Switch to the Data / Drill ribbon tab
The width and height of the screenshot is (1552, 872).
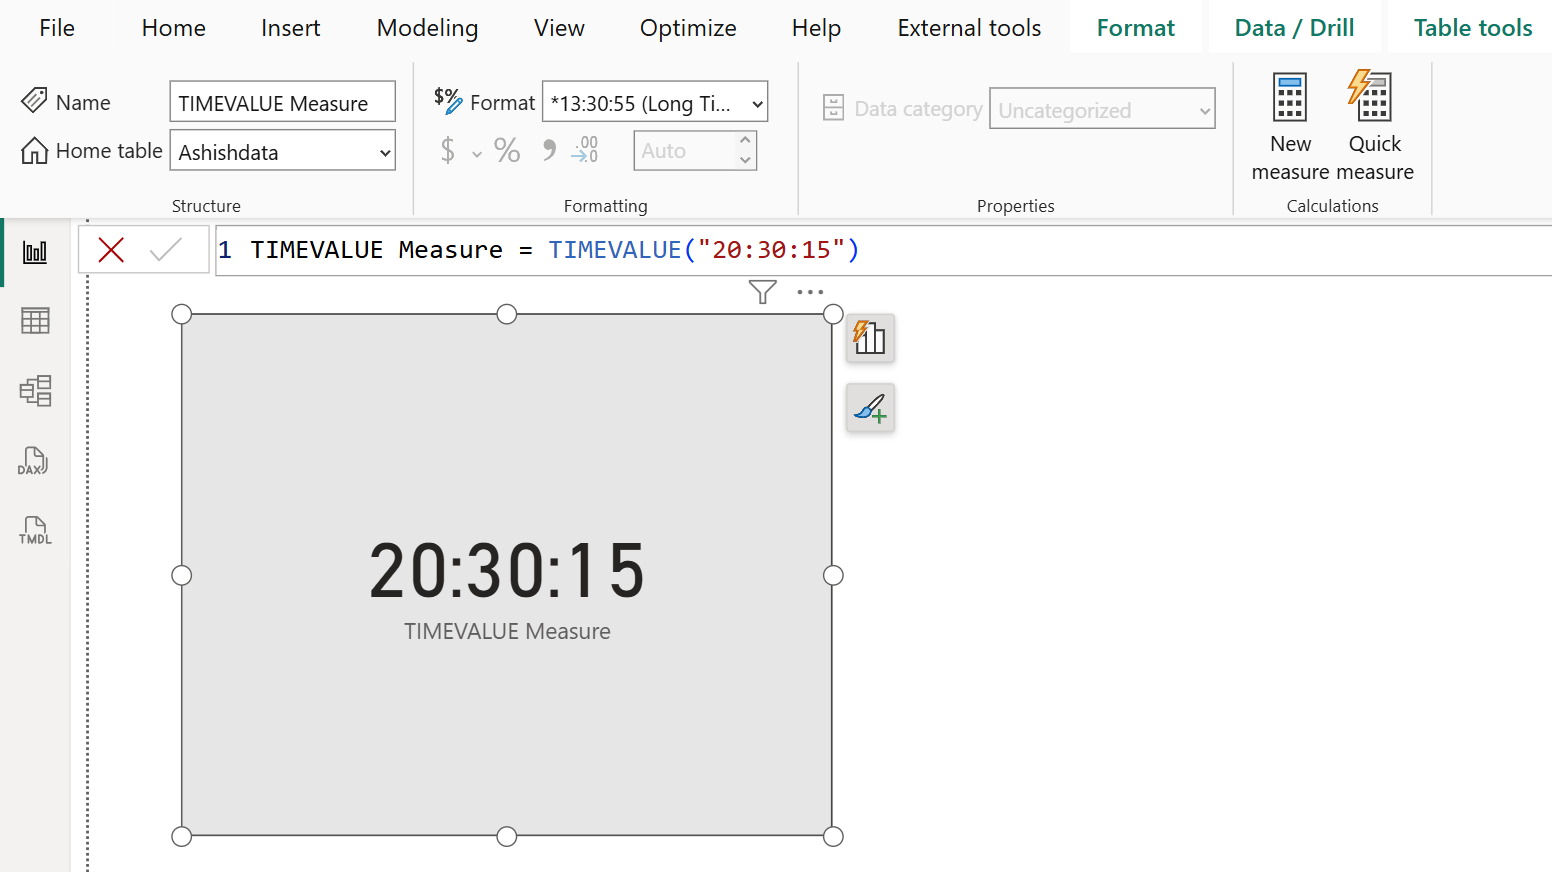point(1294,27)
